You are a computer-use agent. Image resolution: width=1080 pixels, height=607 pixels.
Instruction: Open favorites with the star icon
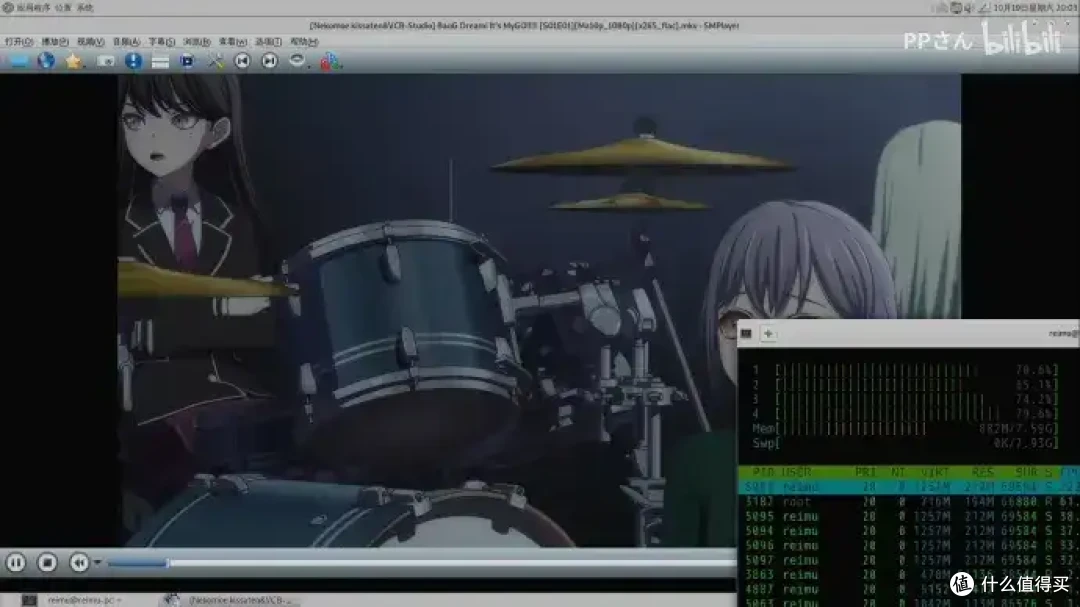(x=73, y=61)
